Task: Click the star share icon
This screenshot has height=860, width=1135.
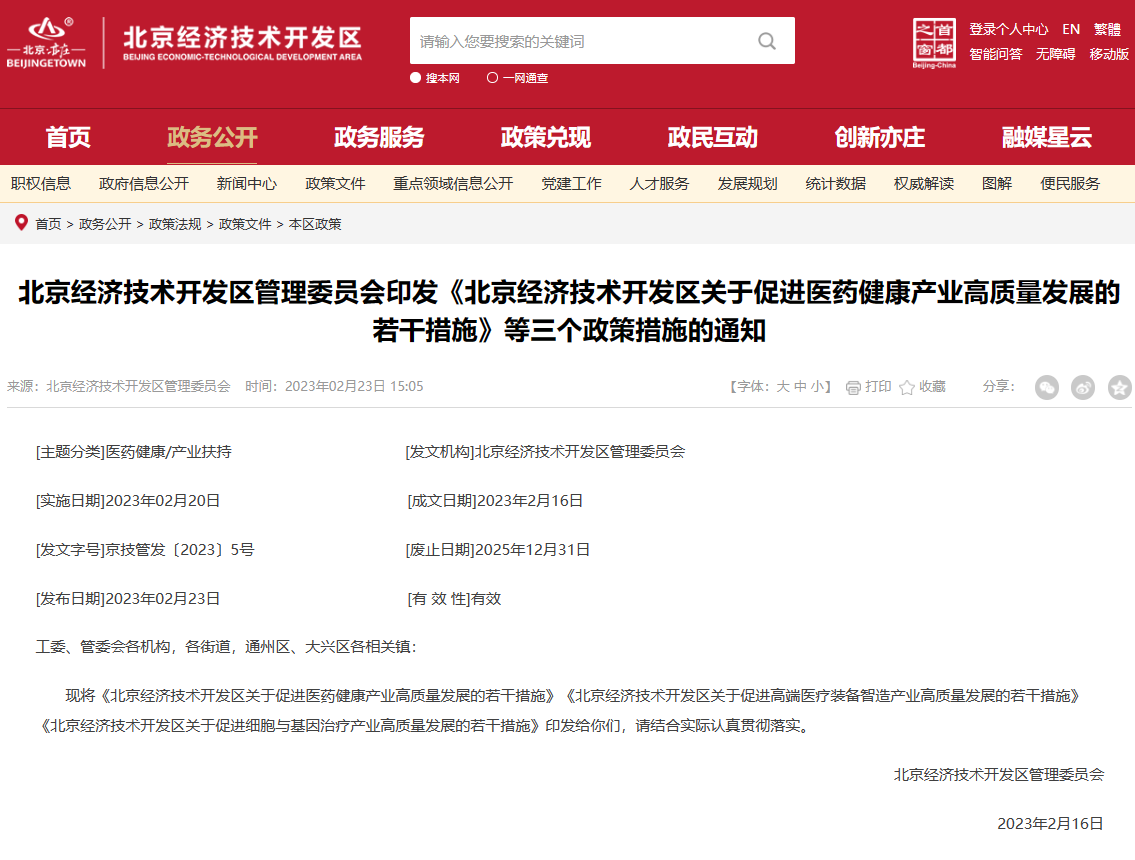Action: tap(1120, 387)
